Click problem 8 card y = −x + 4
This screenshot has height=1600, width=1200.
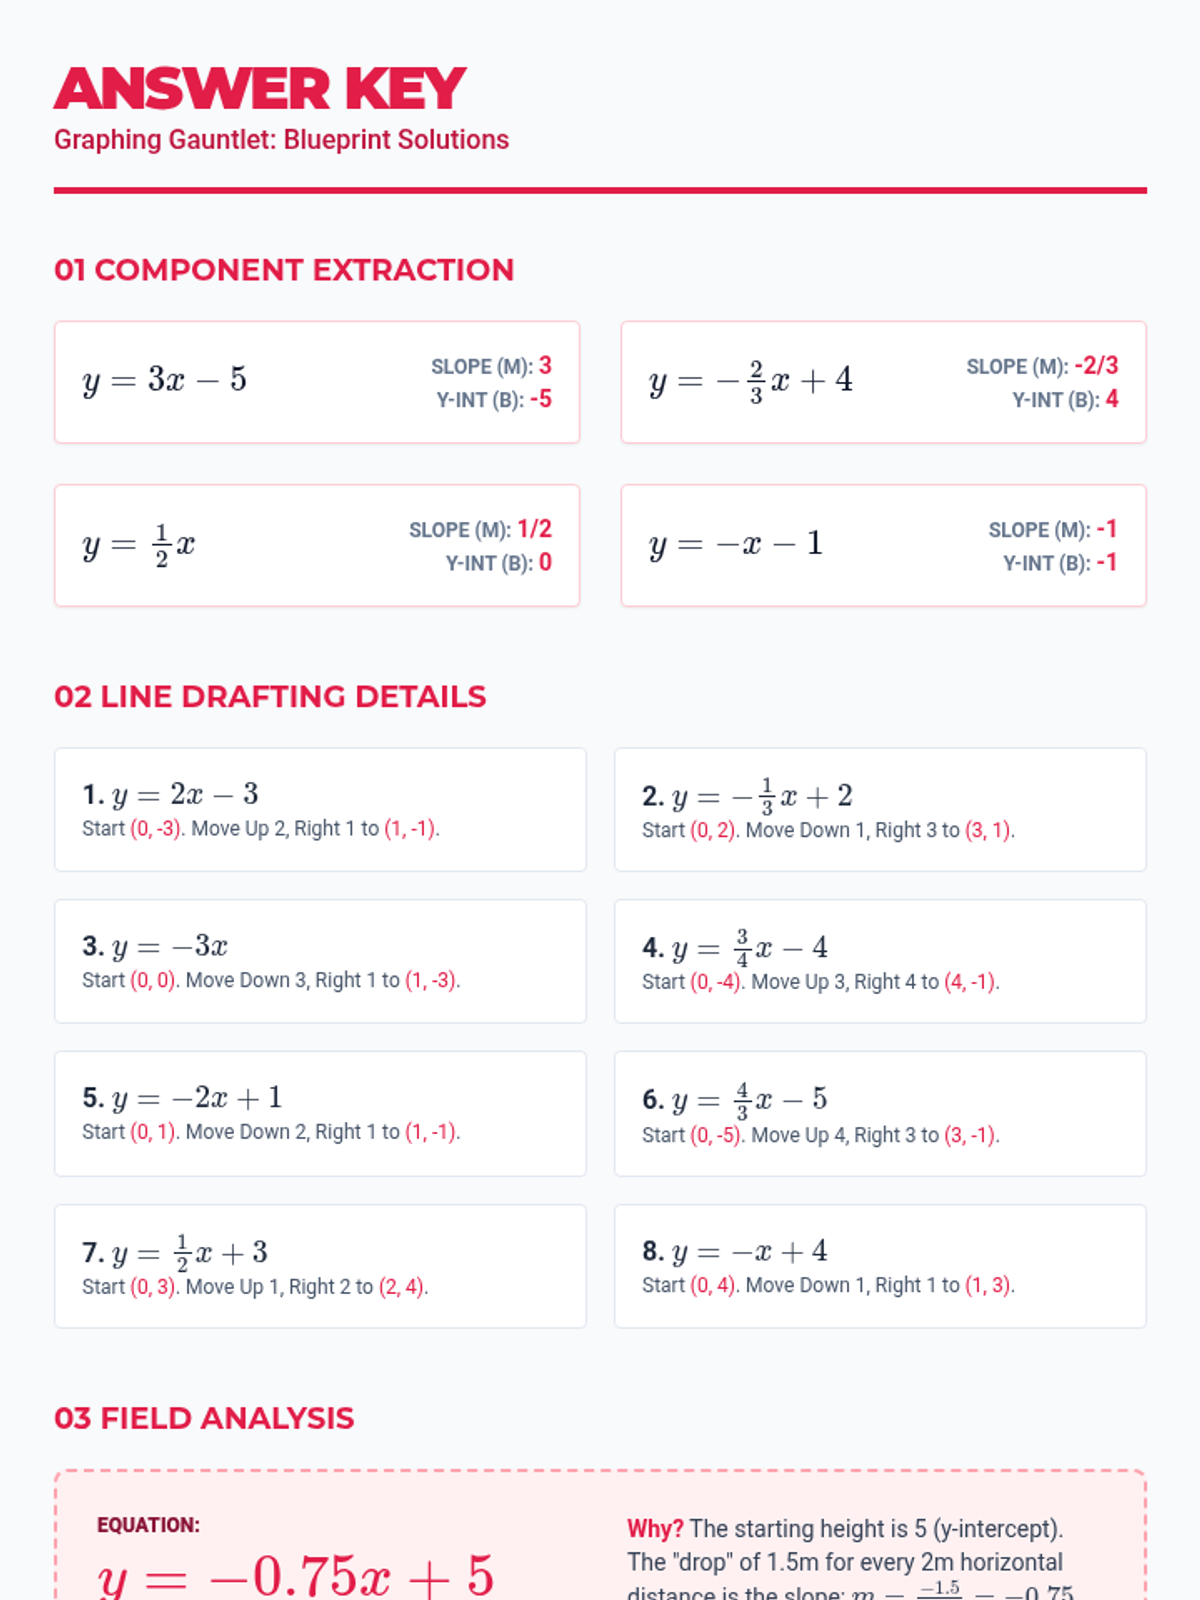point(880,1266)
